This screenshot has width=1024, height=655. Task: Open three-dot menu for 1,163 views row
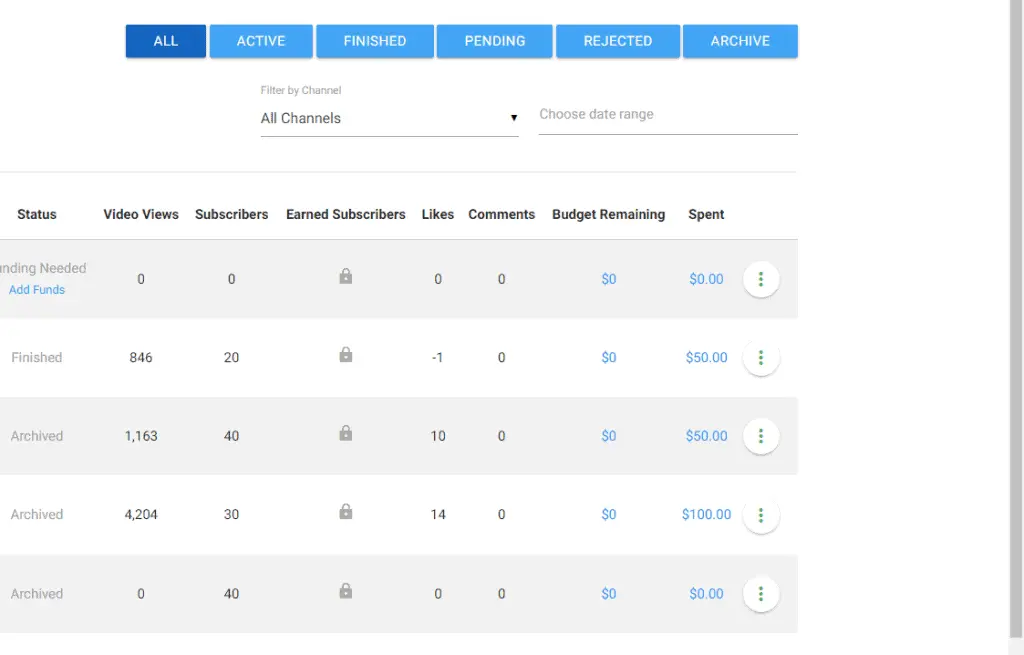(x=761, y=436)
